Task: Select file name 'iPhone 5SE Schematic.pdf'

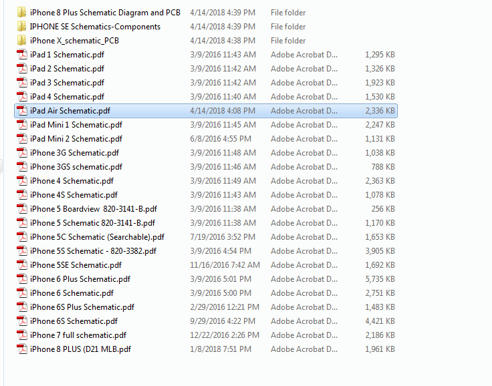Action: coord(76,265)
